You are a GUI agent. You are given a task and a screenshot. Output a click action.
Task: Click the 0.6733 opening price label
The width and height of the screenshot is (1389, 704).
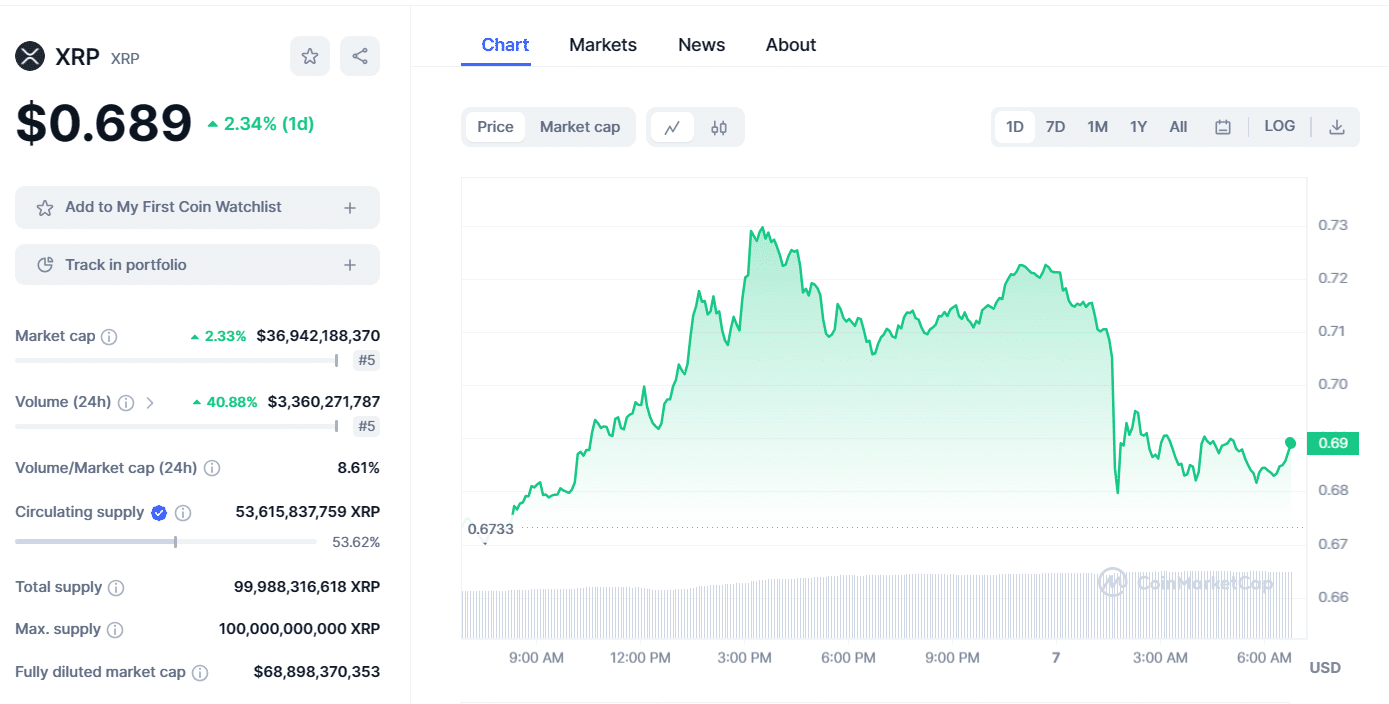490,529
